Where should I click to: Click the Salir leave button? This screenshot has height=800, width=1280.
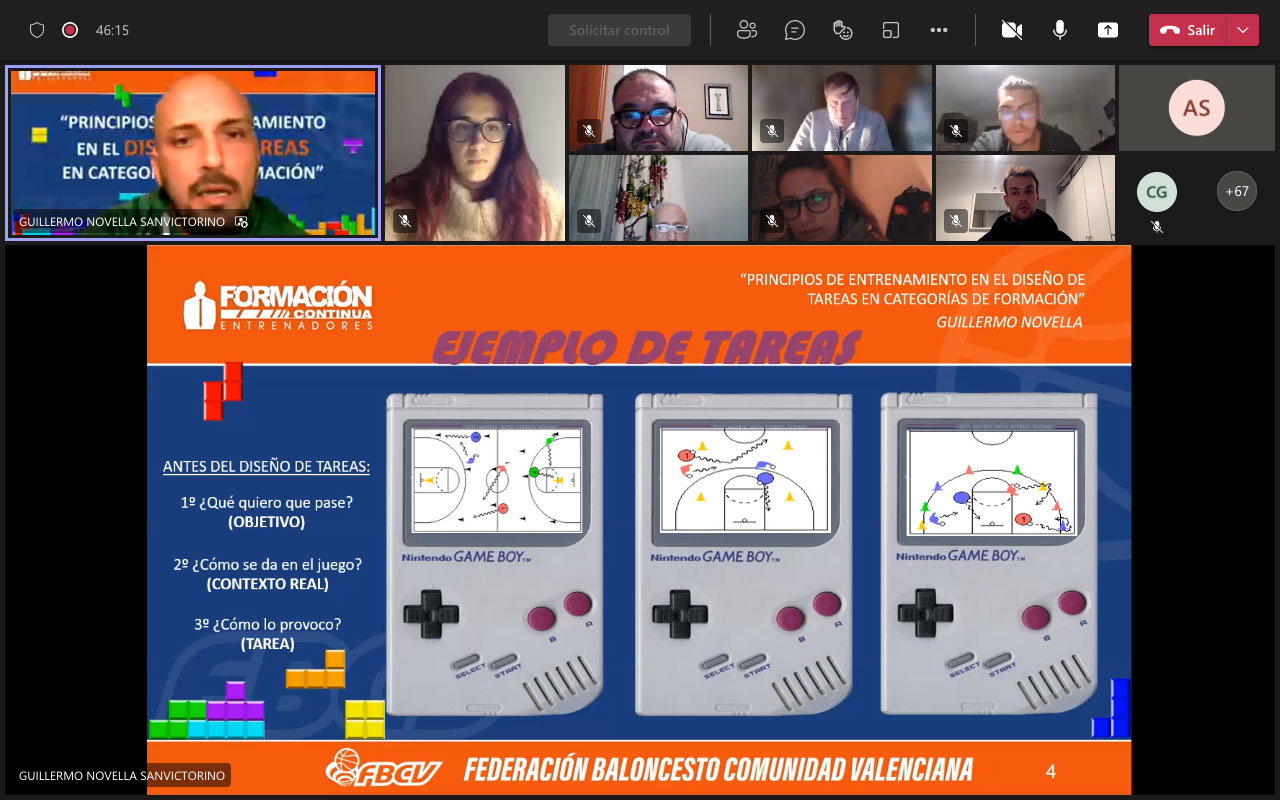pos(1188,30)
